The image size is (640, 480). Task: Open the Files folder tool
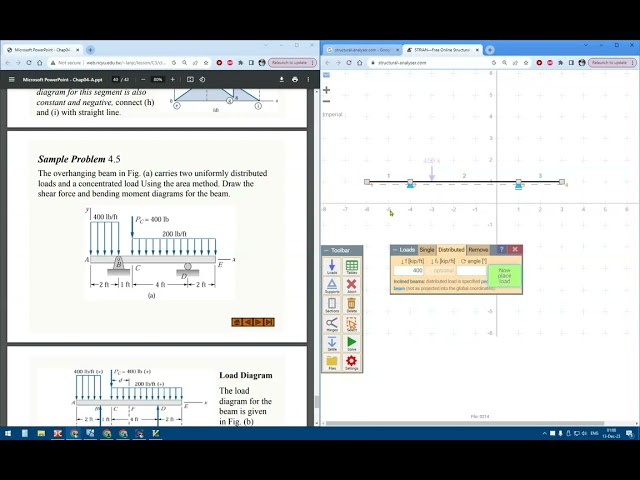pos(332,362)
